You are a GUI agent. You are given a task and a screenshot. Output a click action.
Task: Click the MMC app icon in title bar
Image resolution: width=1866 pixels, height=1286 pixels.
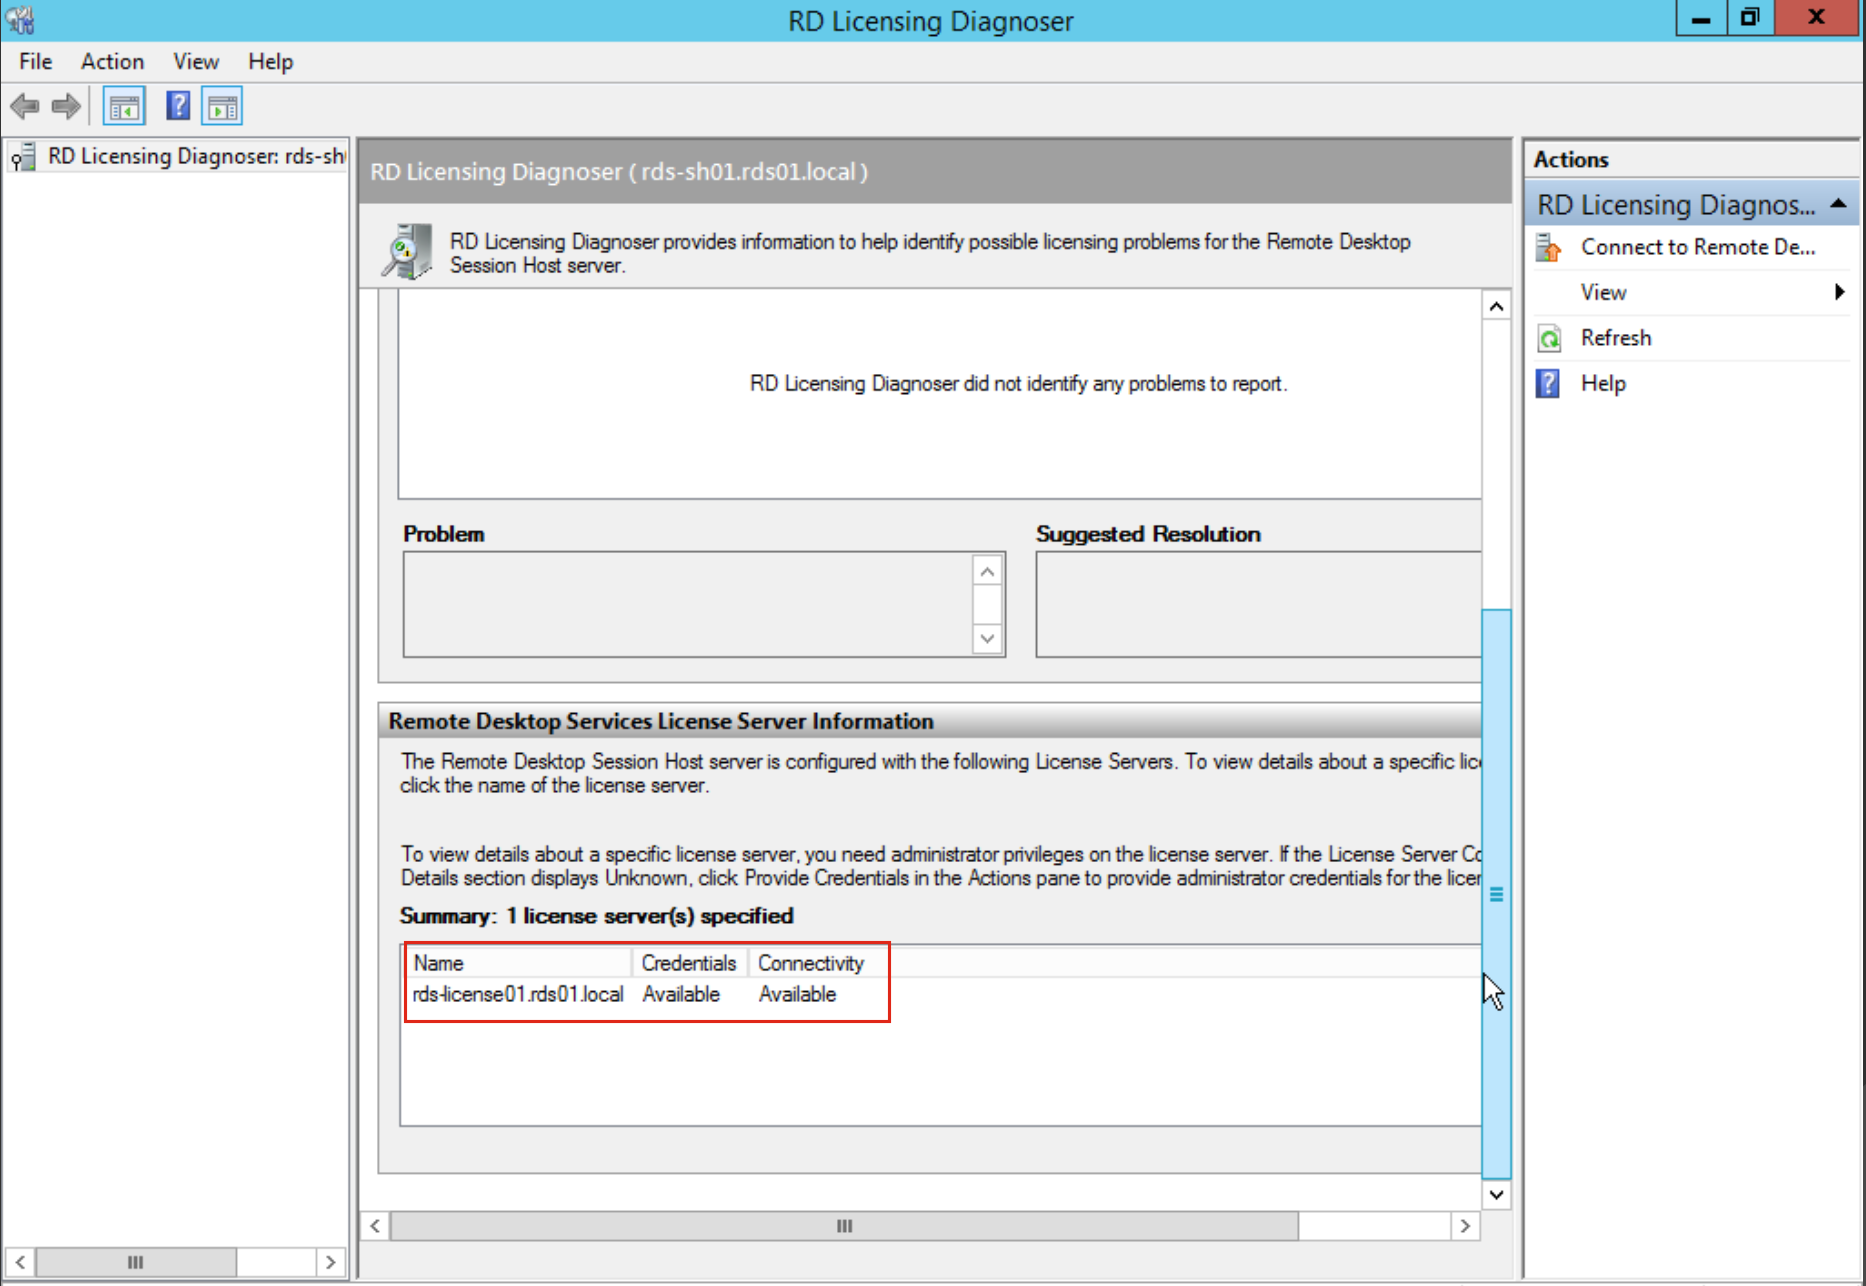point(20,19)
